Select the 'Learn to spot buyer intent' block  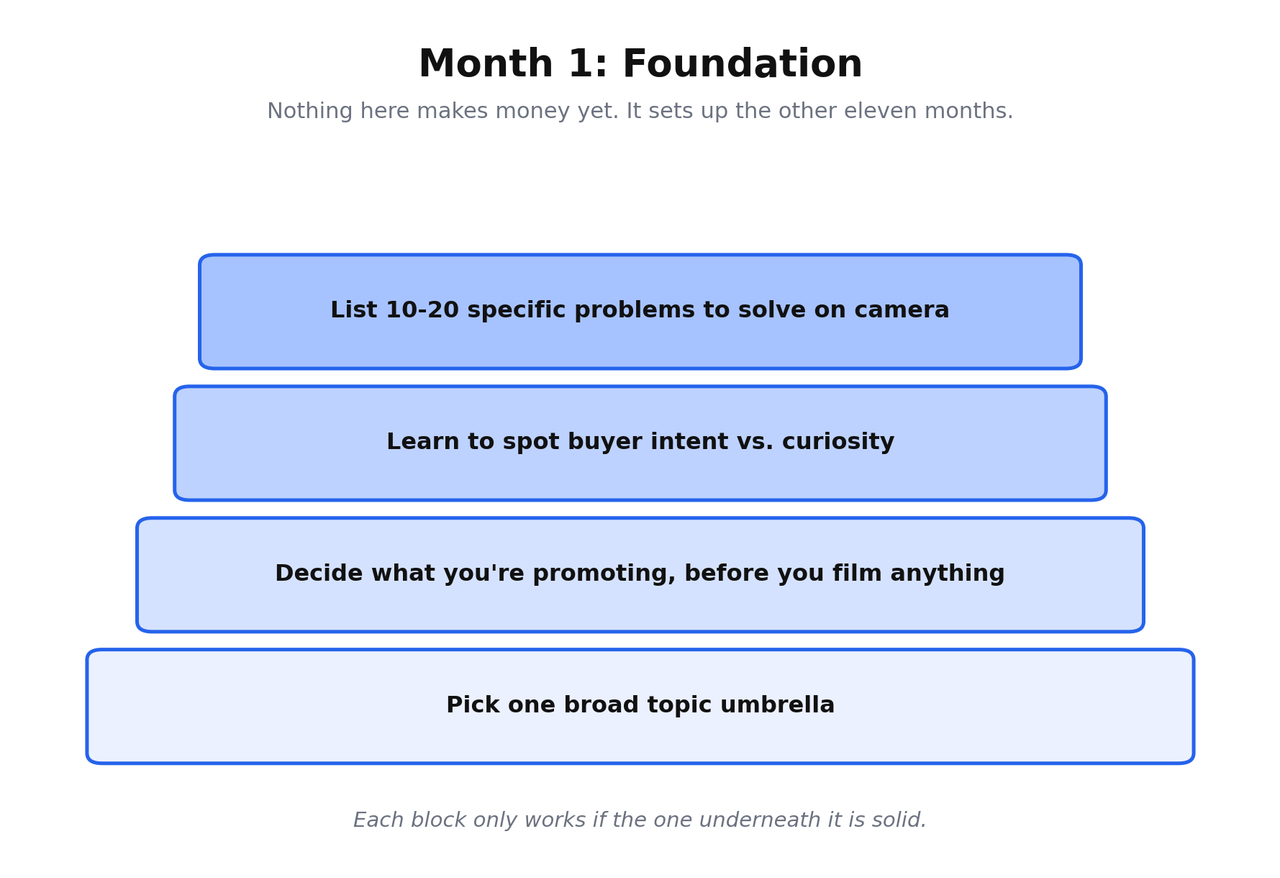click(640, 443)
